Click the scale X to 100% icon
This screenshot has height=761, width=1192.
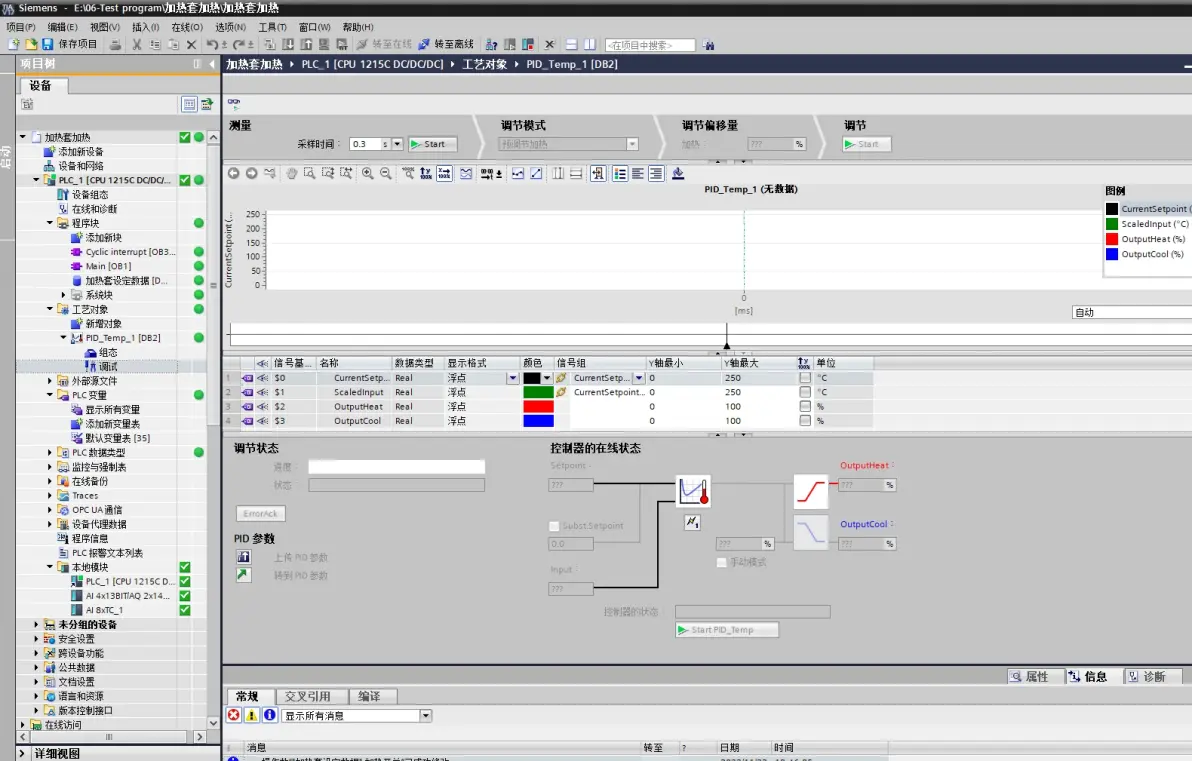click(444, 173)
